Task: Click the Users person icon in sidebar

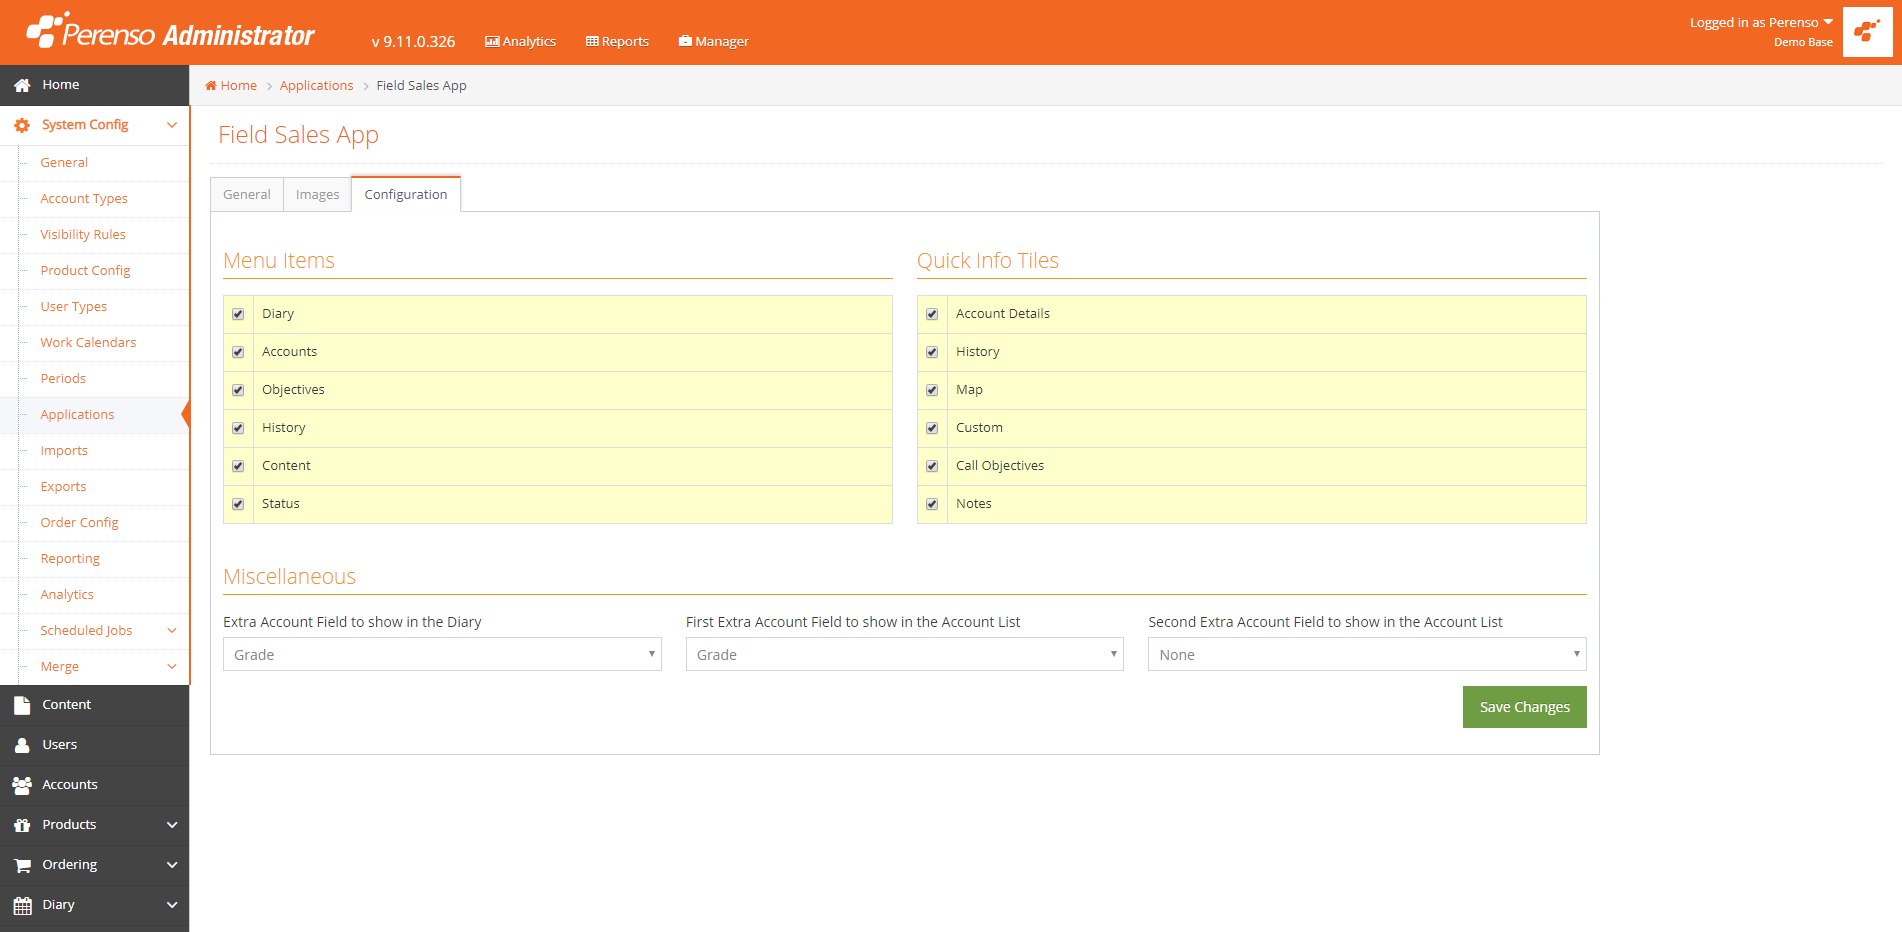Action: tap(22, 745)
